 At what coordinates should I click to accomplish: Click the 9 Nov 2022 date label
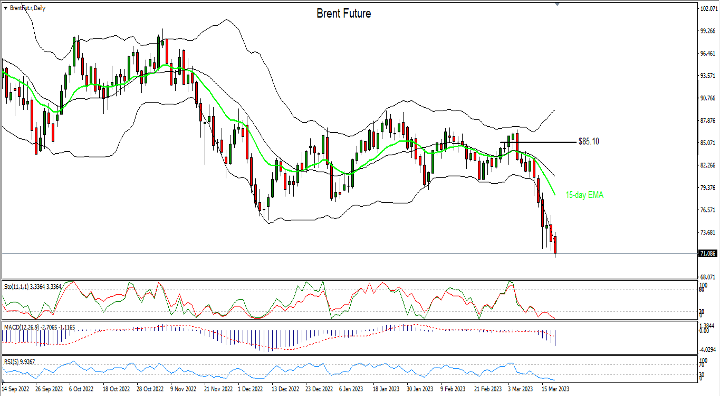point(183,389)
